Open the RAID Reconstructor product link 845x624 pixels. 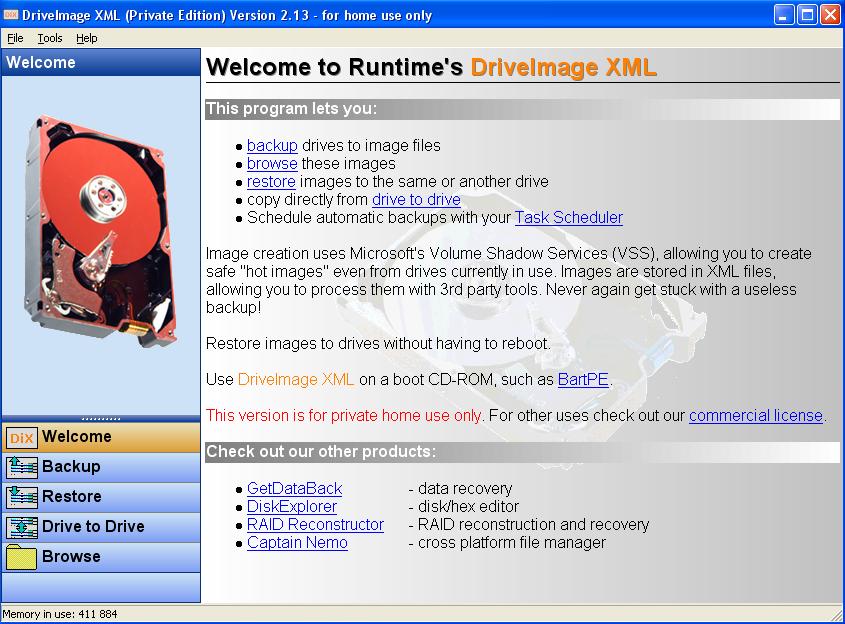pos(315,525)
